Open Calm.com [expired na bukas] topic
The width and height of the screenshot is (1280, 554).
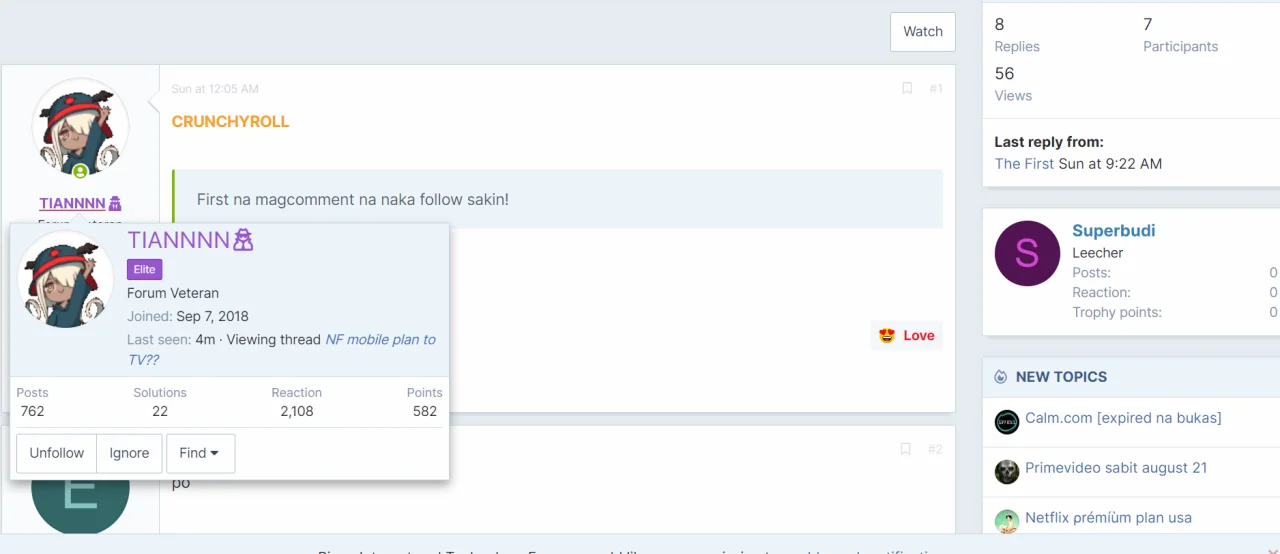[1123, 418]
